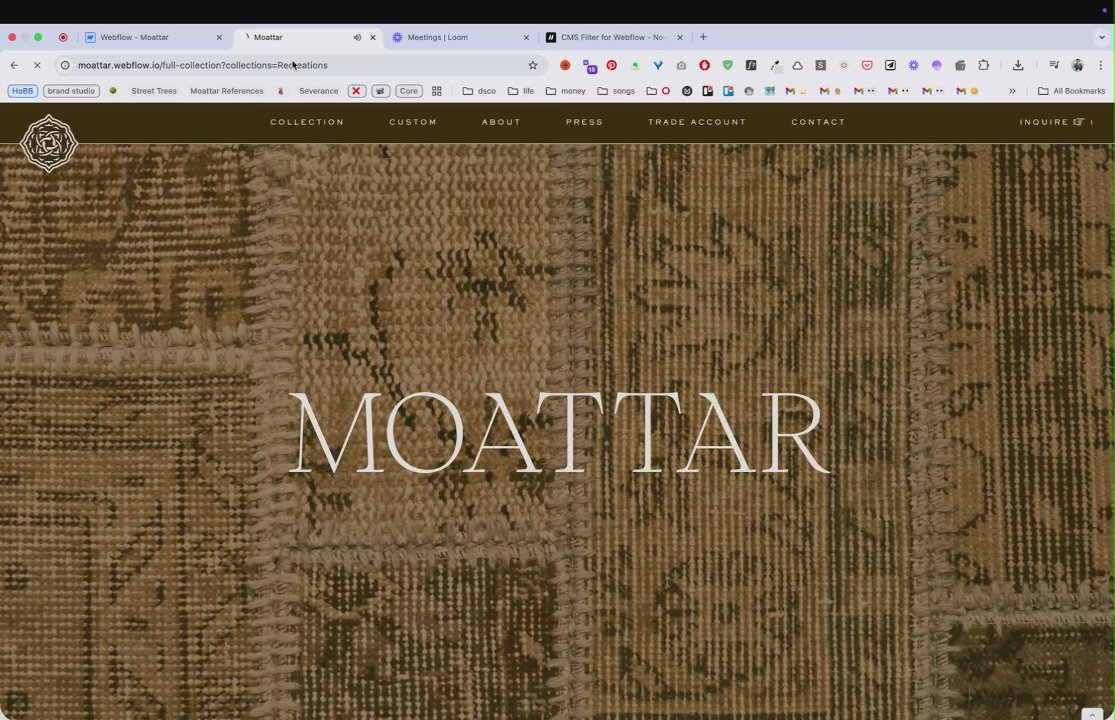Open the Pocket extension icon
Viewport: 1115px width, 720px height.
click(867, 65)
